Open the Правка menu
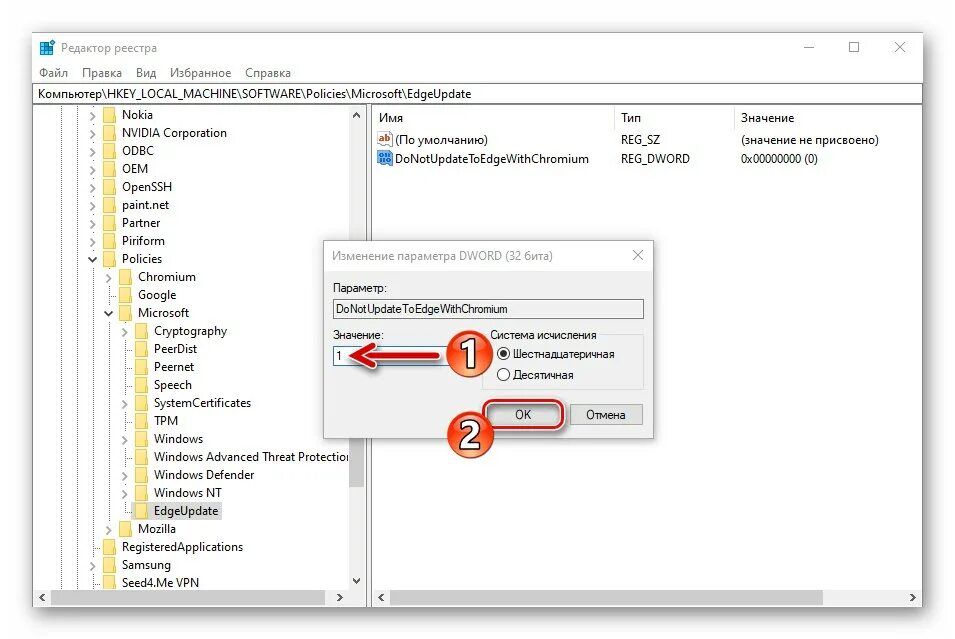The height and width of the screenshot is (639, 955). point(102,72)
